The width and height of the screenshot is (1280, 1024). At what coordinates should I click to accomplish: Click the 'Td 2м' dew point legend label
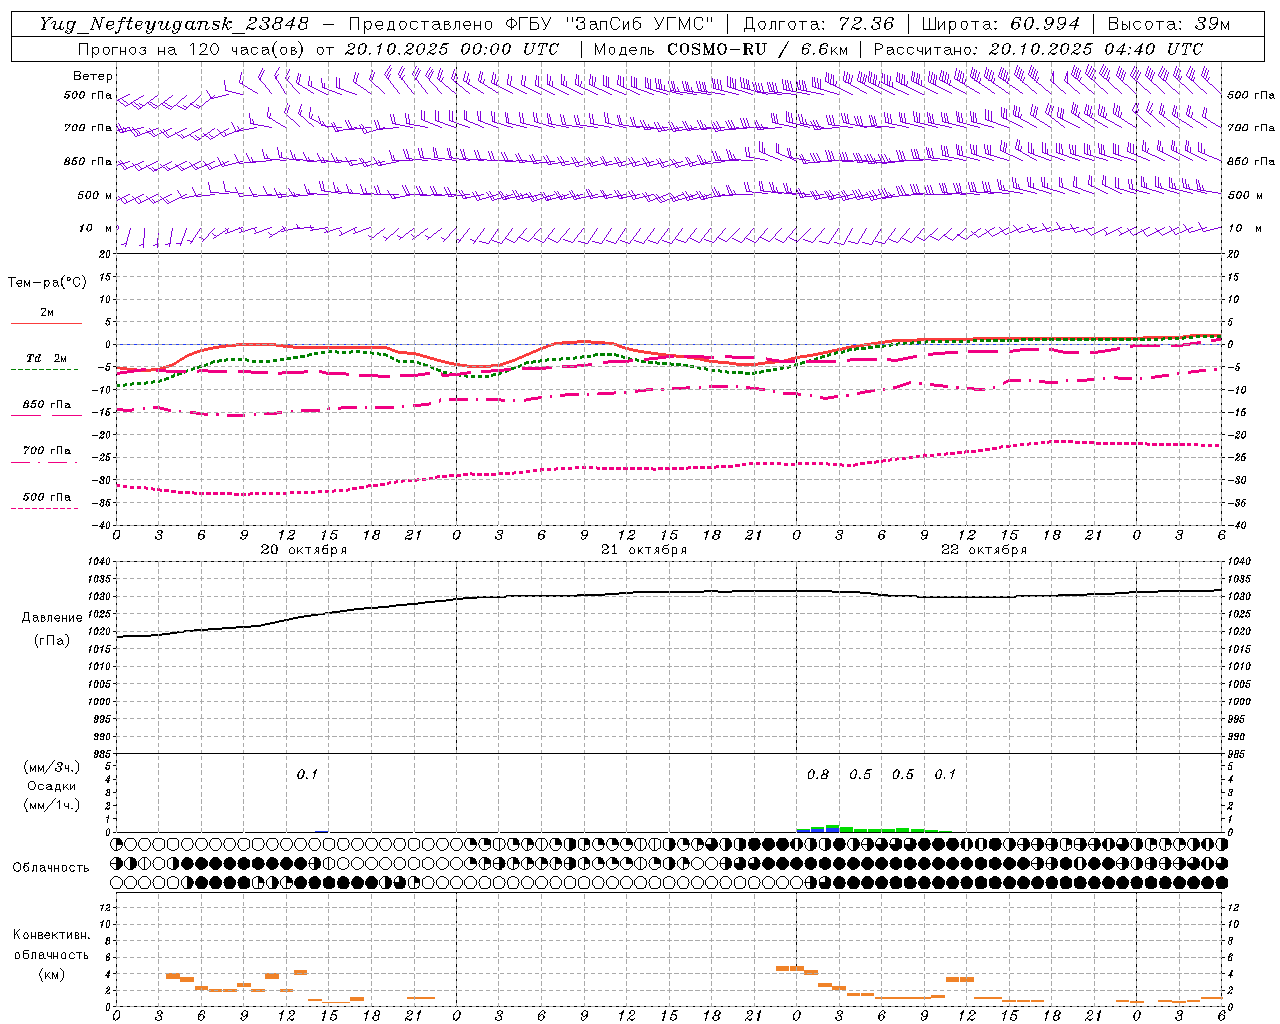47,358
